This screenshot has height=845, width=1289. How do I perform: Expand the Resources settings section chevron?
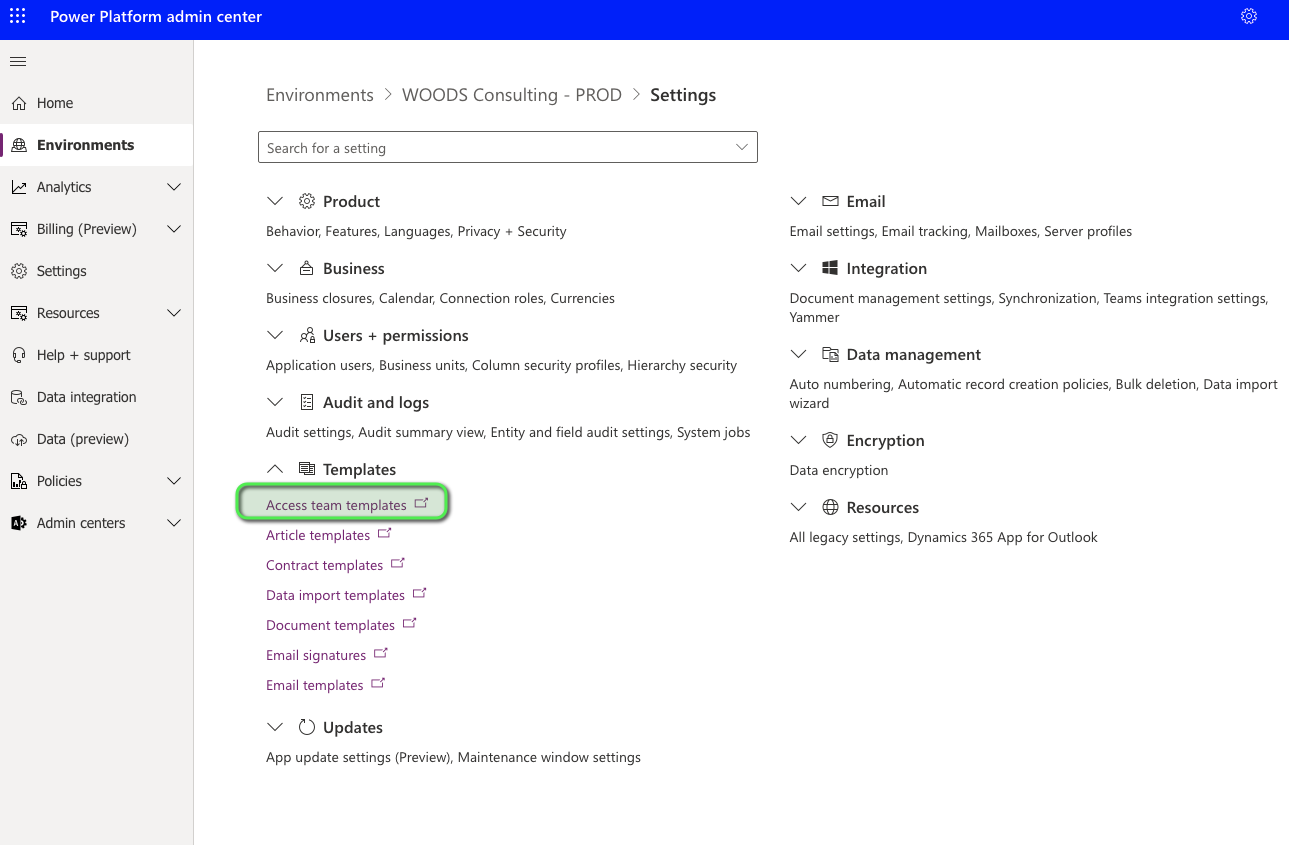(x=798, y=507)
